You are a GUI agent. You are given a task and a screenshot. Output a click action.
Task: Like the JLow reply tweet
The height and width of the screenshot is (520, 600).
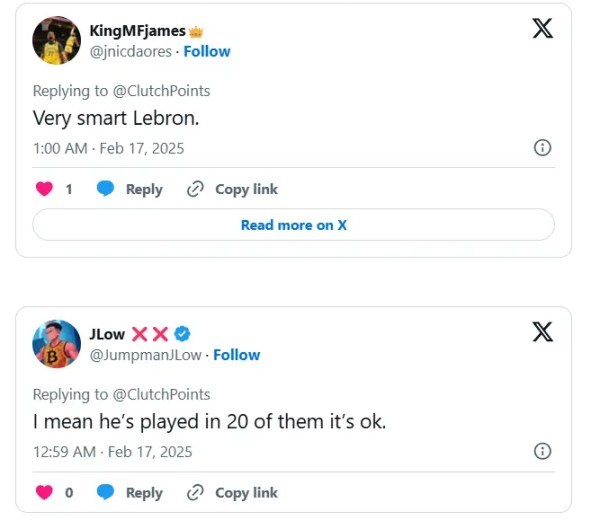coord(44,492)
